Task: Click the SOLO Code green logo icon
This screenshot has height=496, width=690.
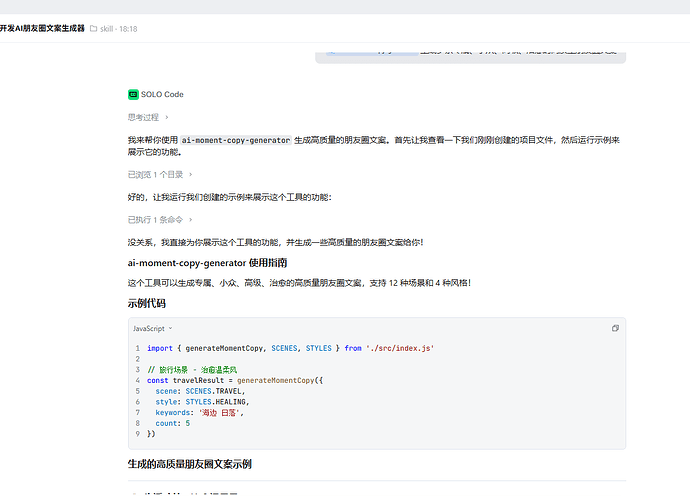Action: pos(133,95)
